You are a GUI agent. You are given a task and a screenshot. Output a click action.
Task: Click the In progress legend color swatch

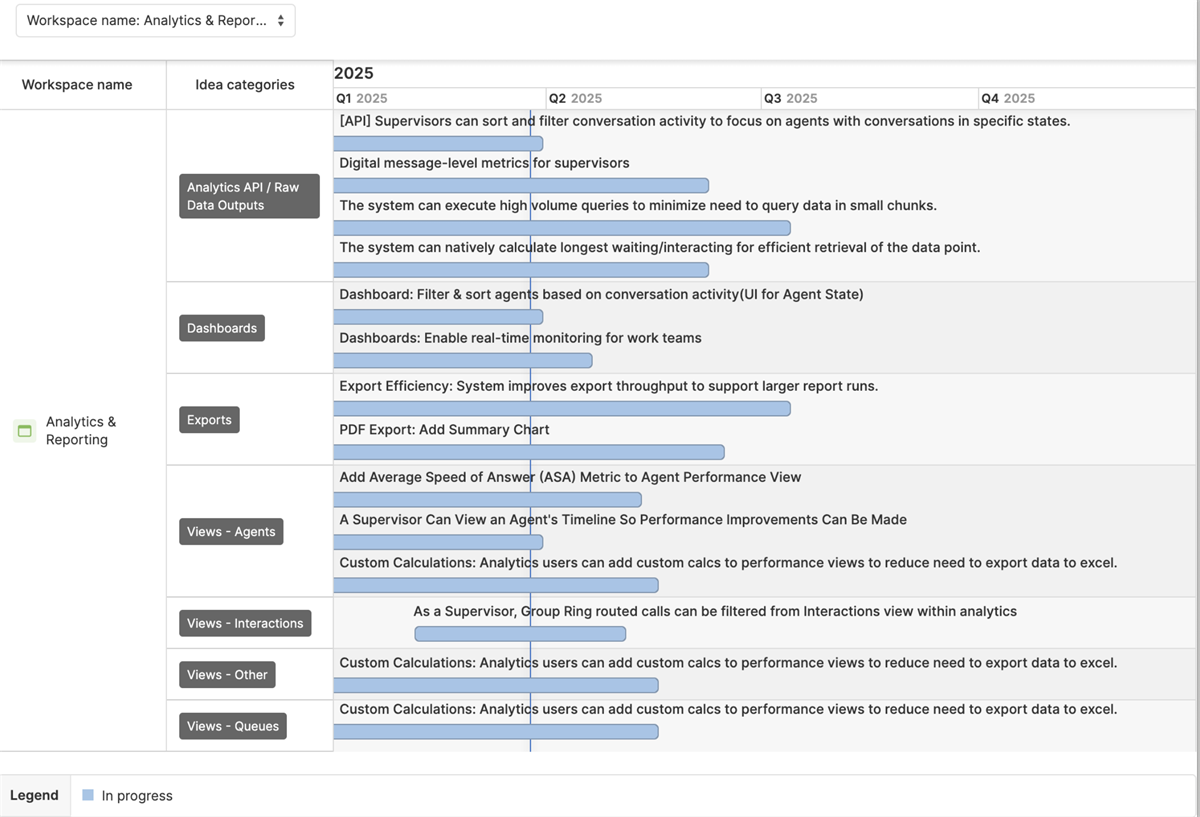point(88,796)
